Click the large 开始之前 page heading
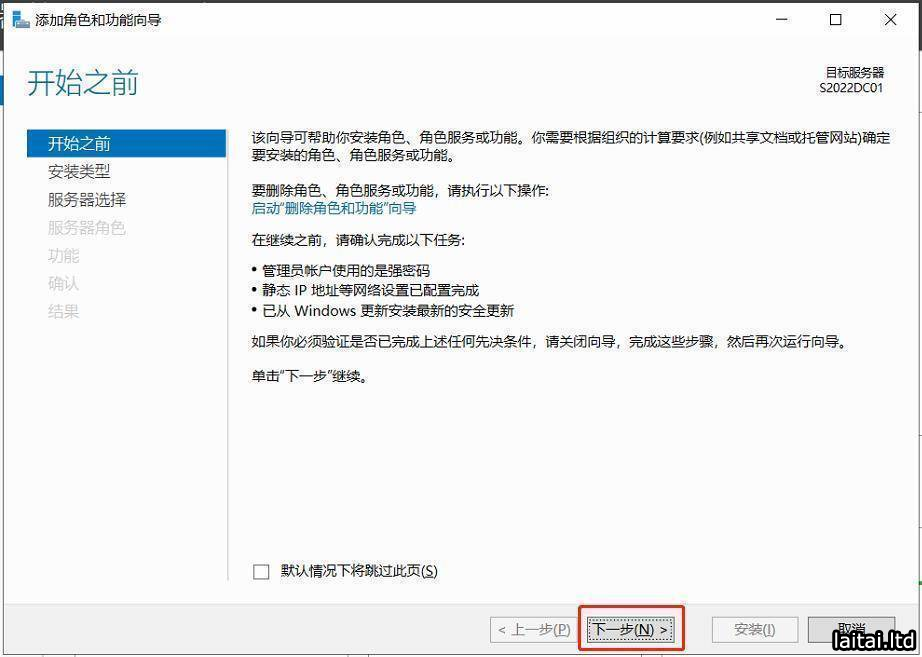 click(x=83, y=82)
